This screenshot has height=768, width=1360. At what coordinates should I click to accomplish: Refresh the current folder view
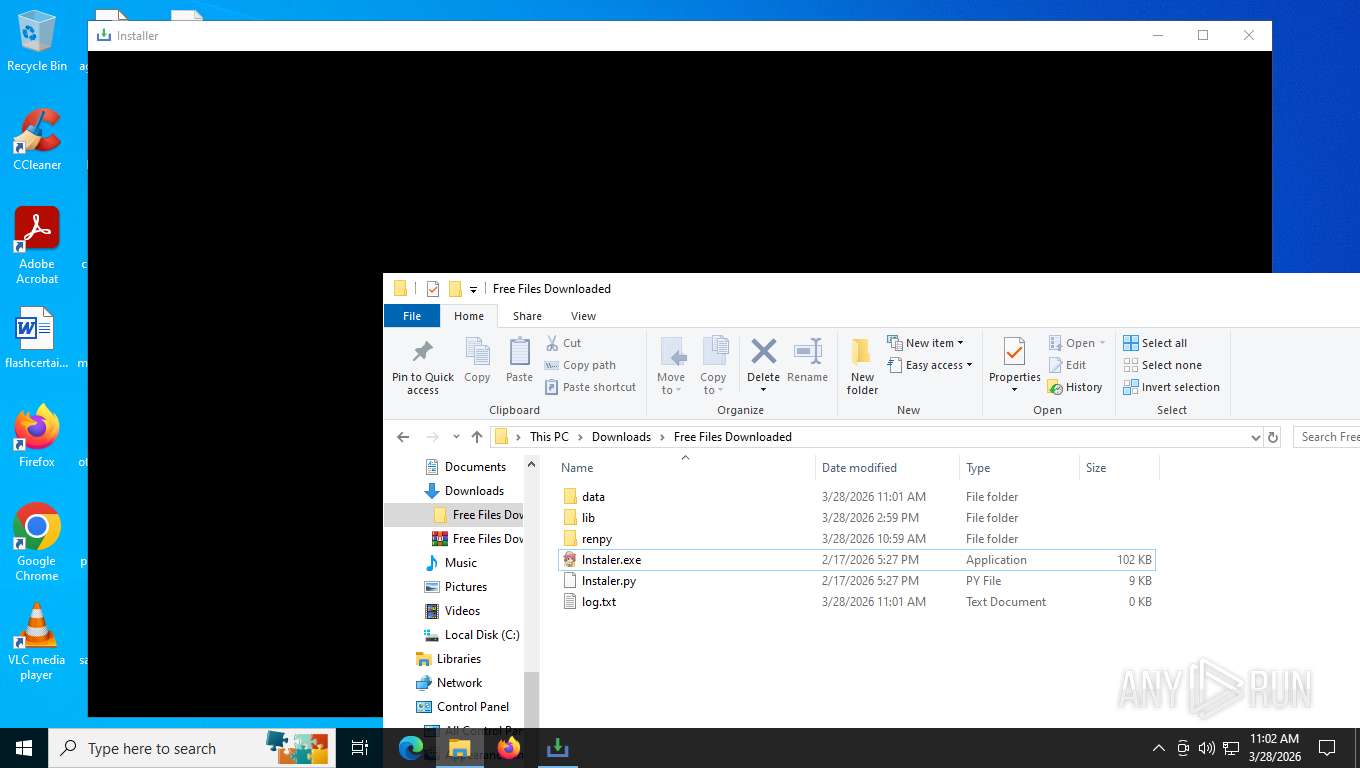(1273, 437)
